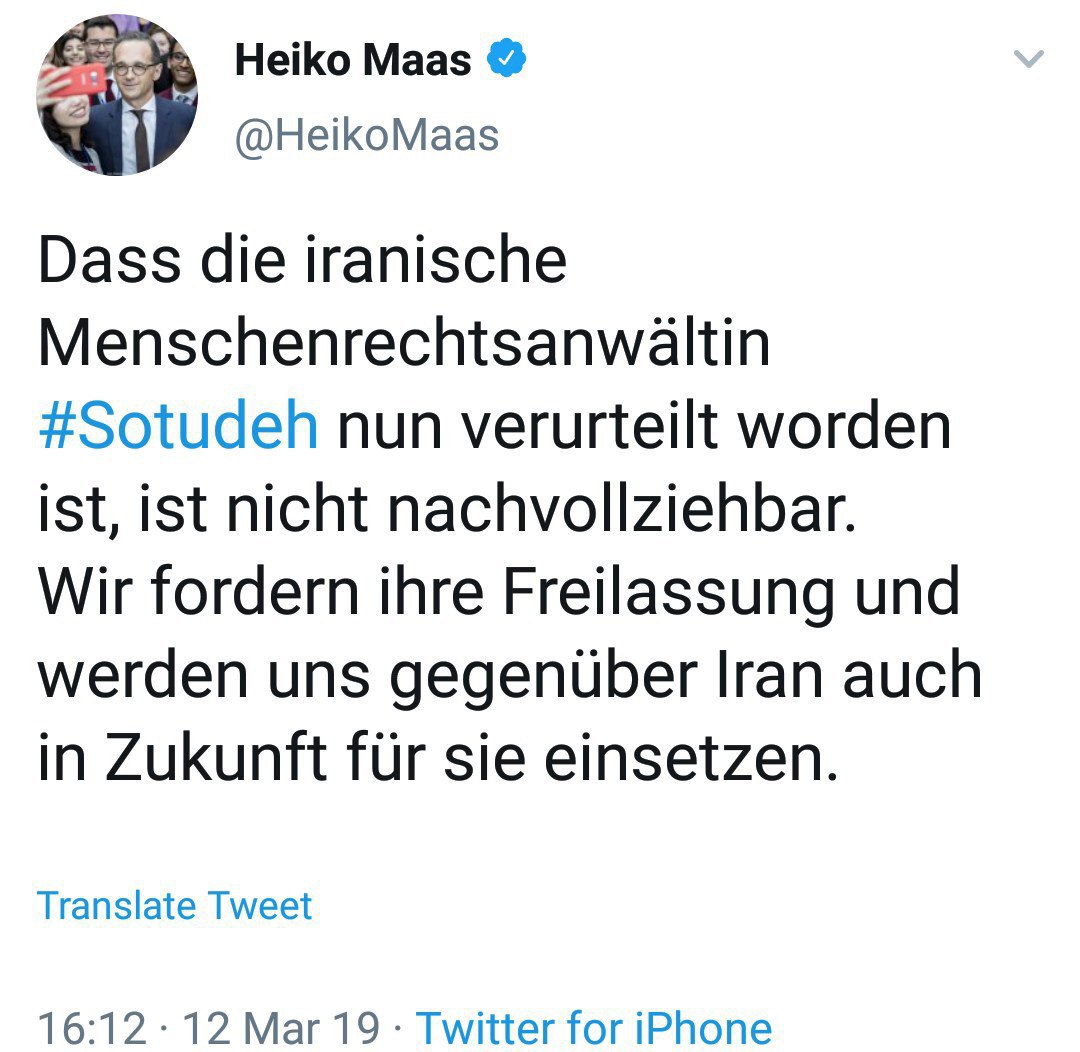Click Translate Tweet
Viewport: 1080px width, 1052px height.
pyautogui.click(x=175, y=905)
